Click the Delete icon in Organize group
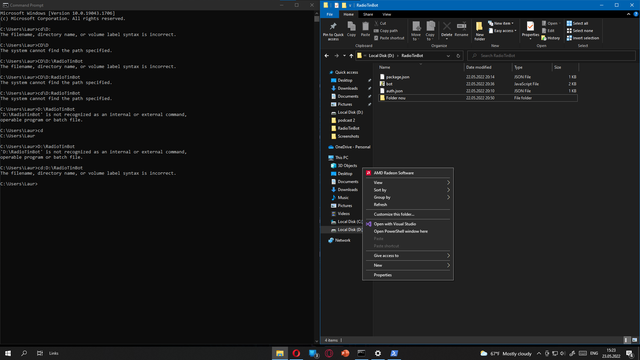 (447, 30)
